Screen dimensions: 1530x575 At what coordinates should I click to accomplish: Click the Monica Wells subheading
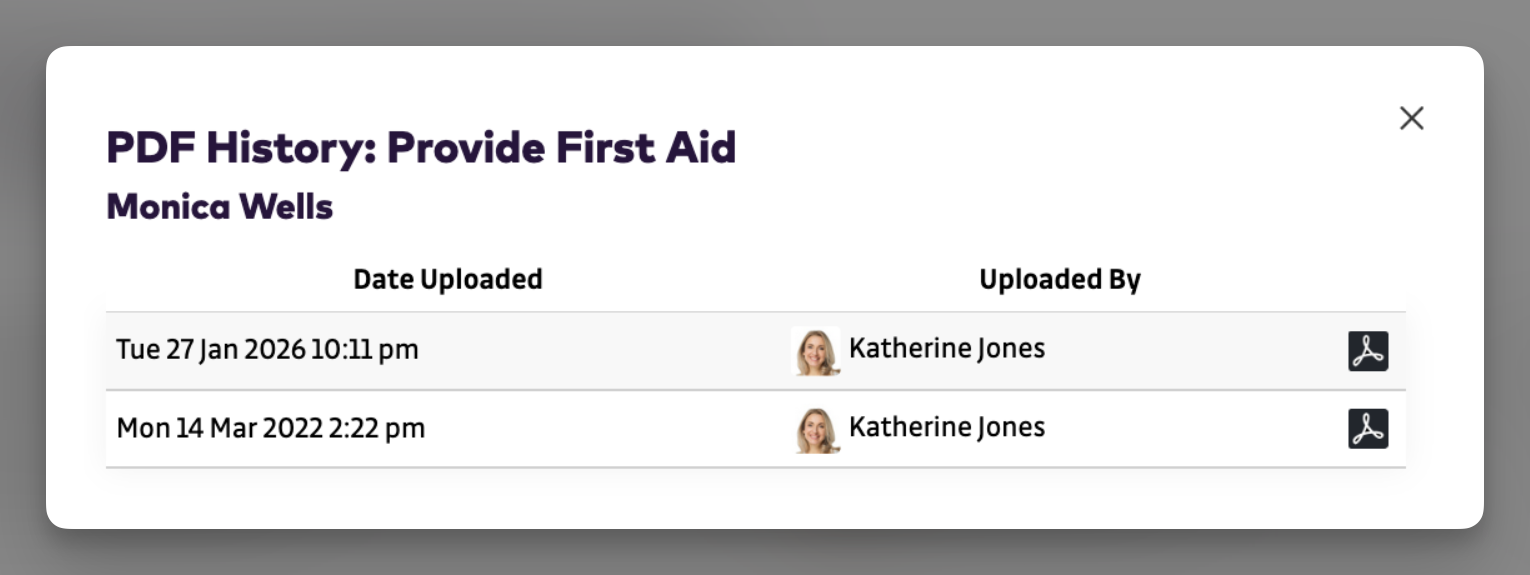click(219, 207)
